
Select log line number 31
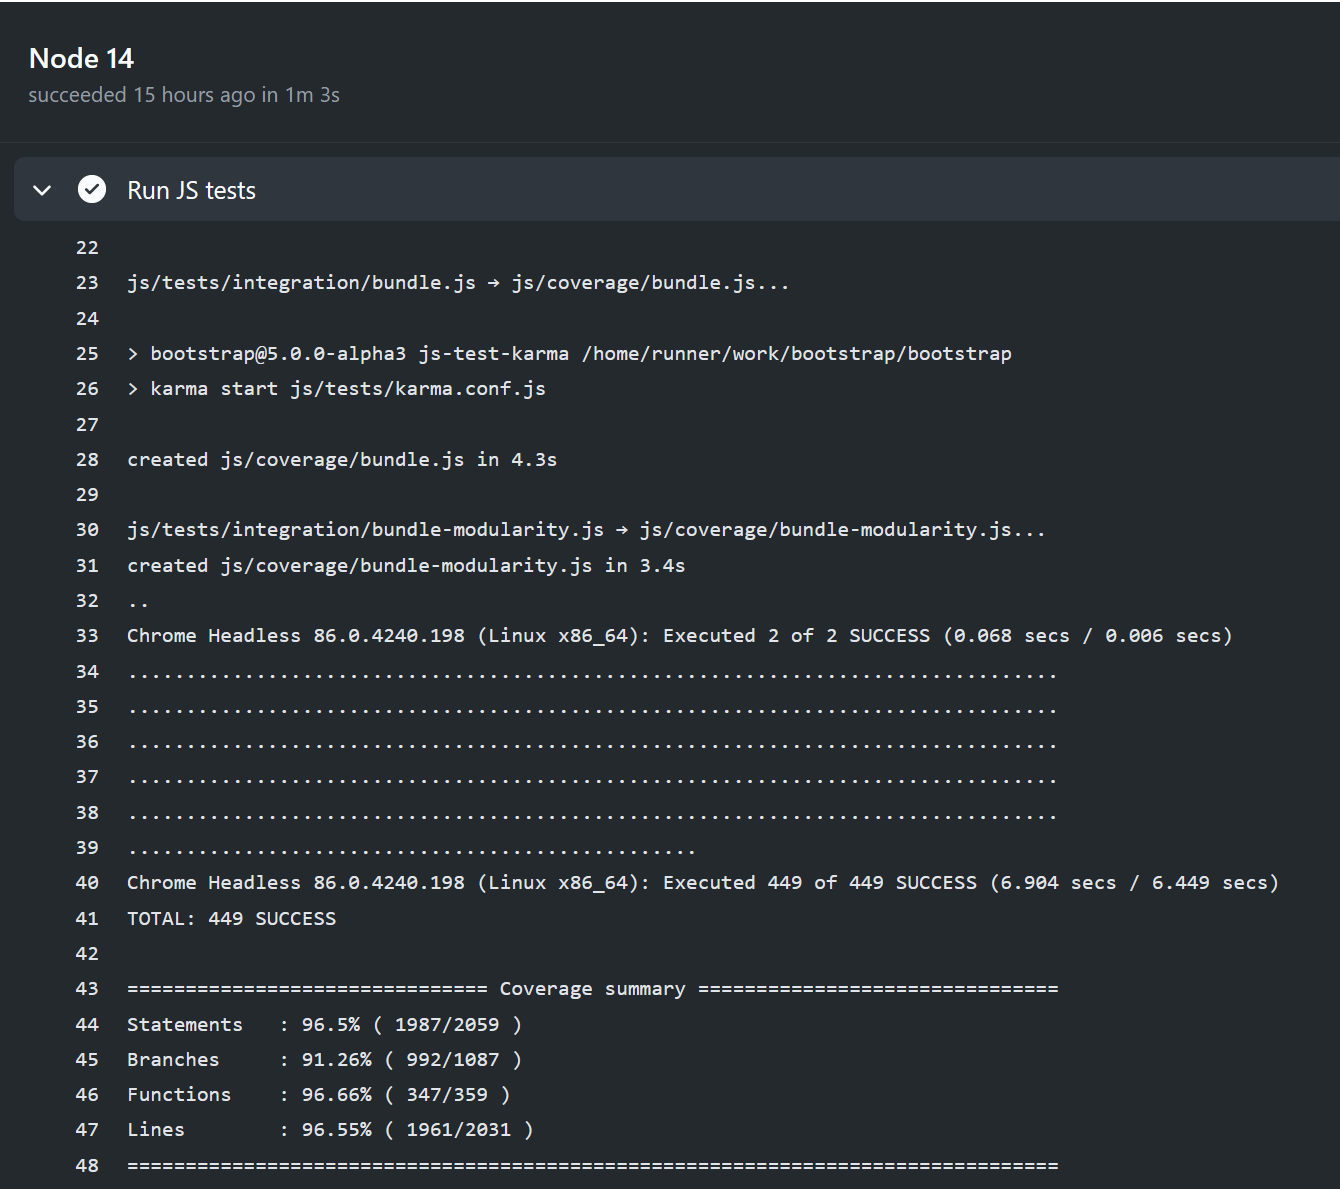[87, 565]
